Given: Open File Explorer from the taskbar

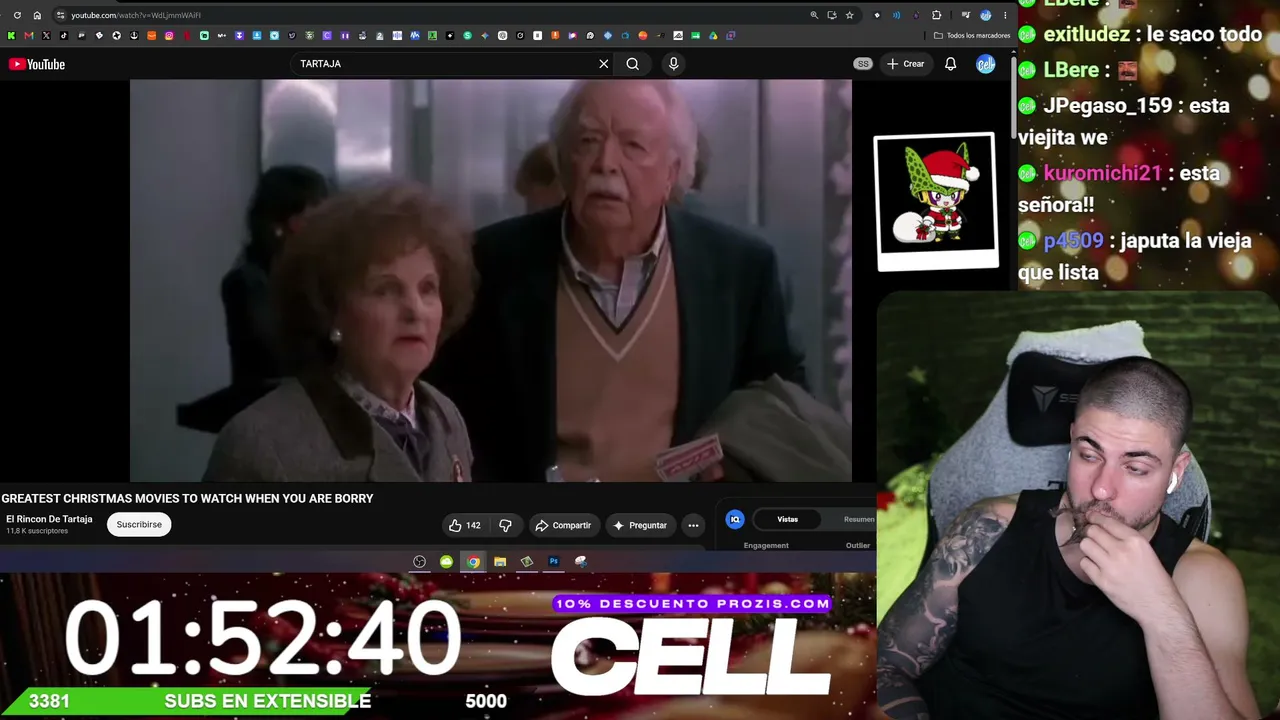Looking at the screenshot, I should [500, 562].
